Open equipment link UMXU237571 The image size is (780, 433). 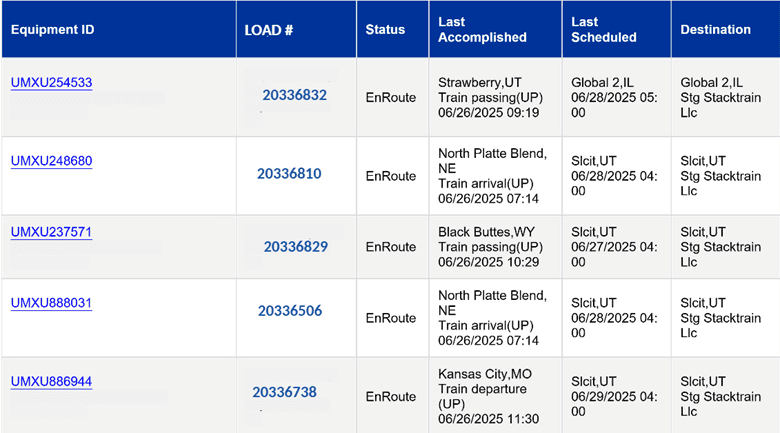[51, 232]
